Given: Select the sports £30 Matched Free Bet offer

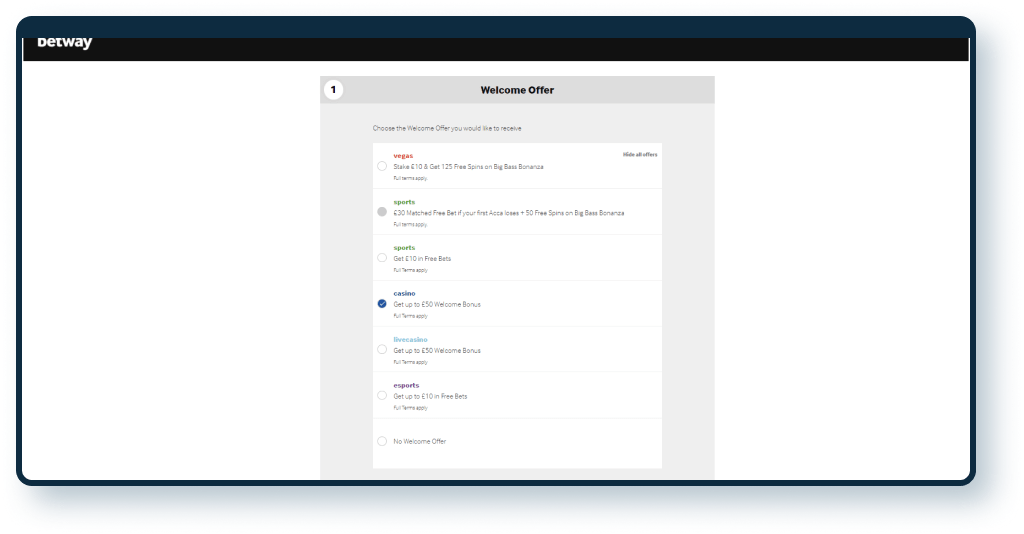Looking at the screenshot, I should (x=382, y=212).
